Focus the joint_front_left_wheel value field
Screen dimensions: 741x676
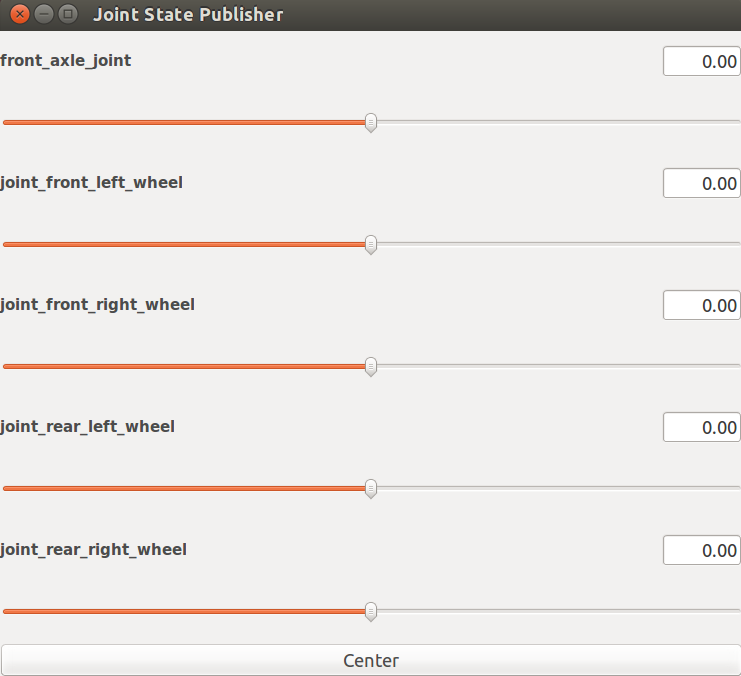(701, 183)
